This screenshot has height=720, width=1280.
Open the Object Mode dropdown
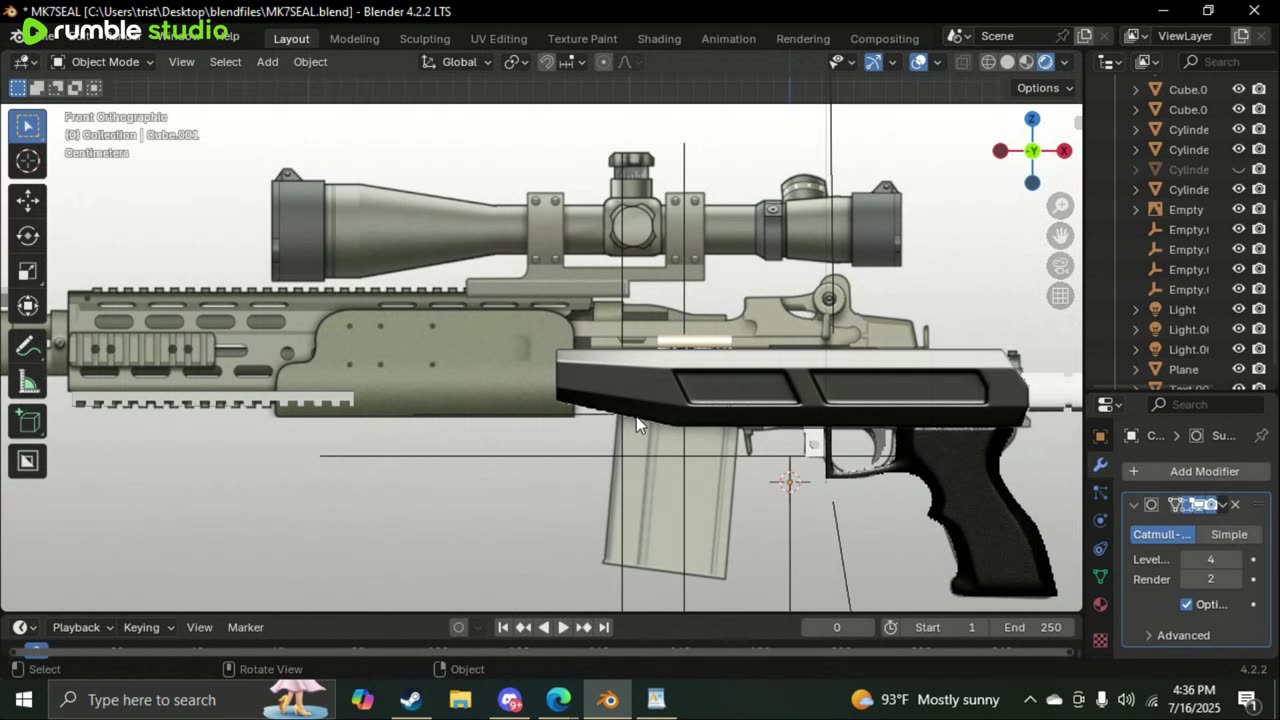(x=103, y=62)
